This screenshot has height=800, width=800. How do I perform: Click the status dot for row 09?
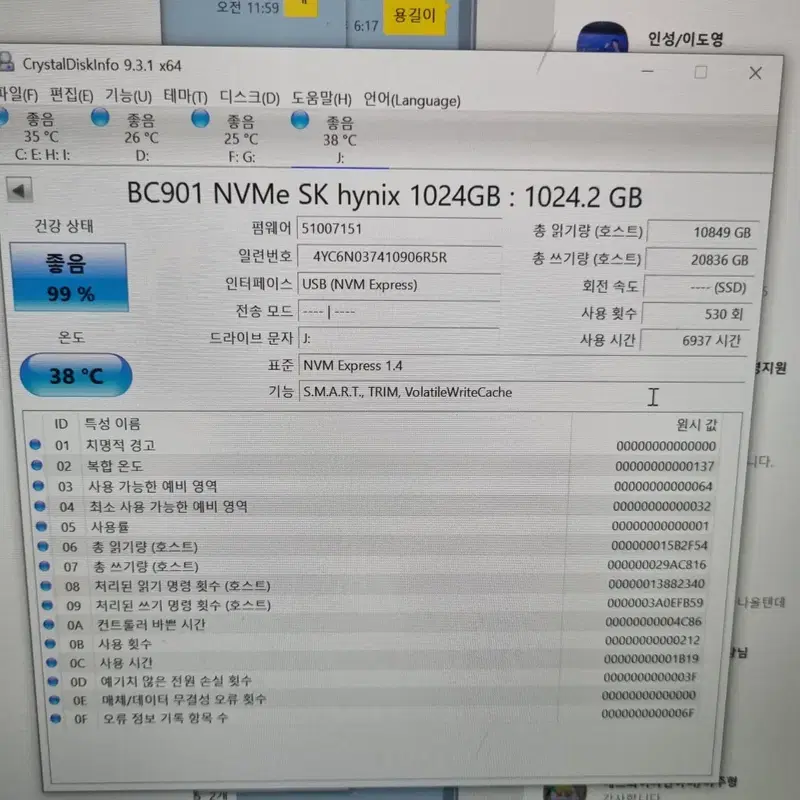coord(47,605)
